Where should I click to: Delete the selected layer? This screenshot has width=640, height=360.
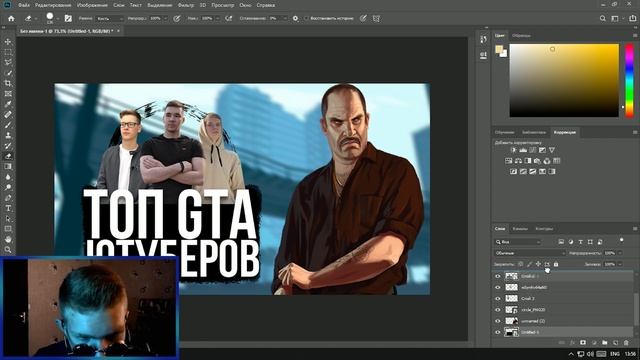pyautogui.click(x=626, y=343)
